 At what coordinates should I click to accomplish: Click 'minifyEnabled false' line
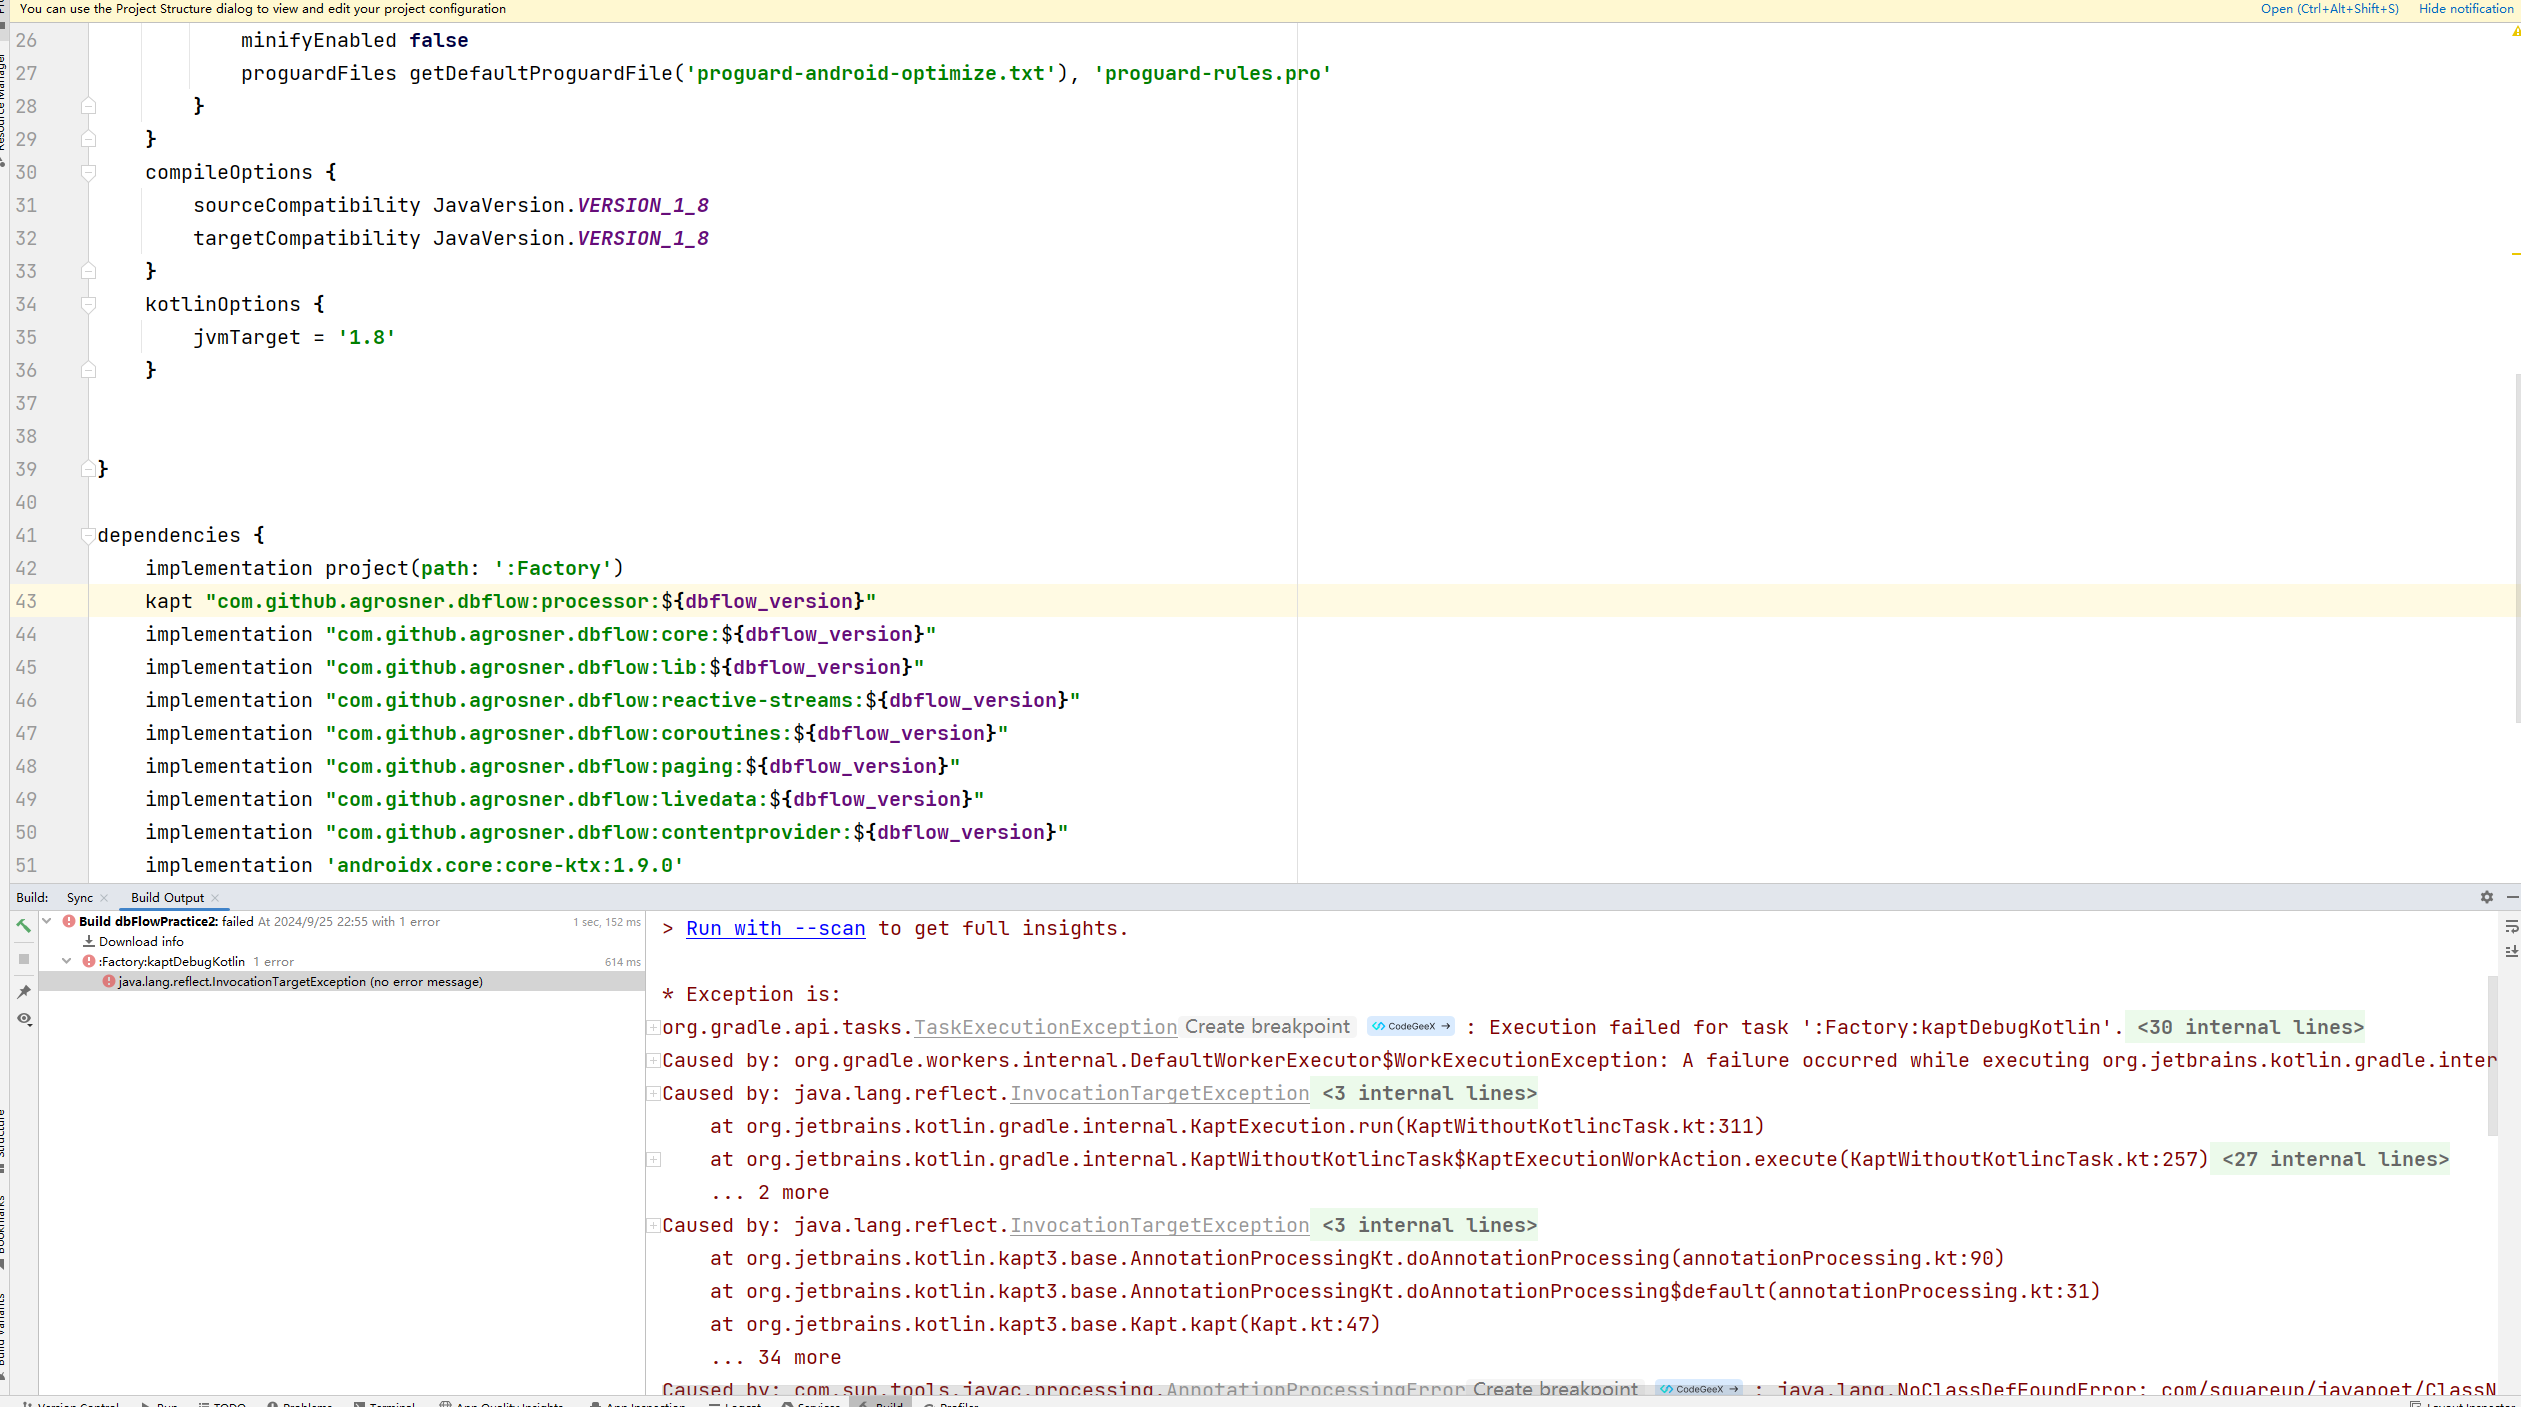(x=354, y=40)
